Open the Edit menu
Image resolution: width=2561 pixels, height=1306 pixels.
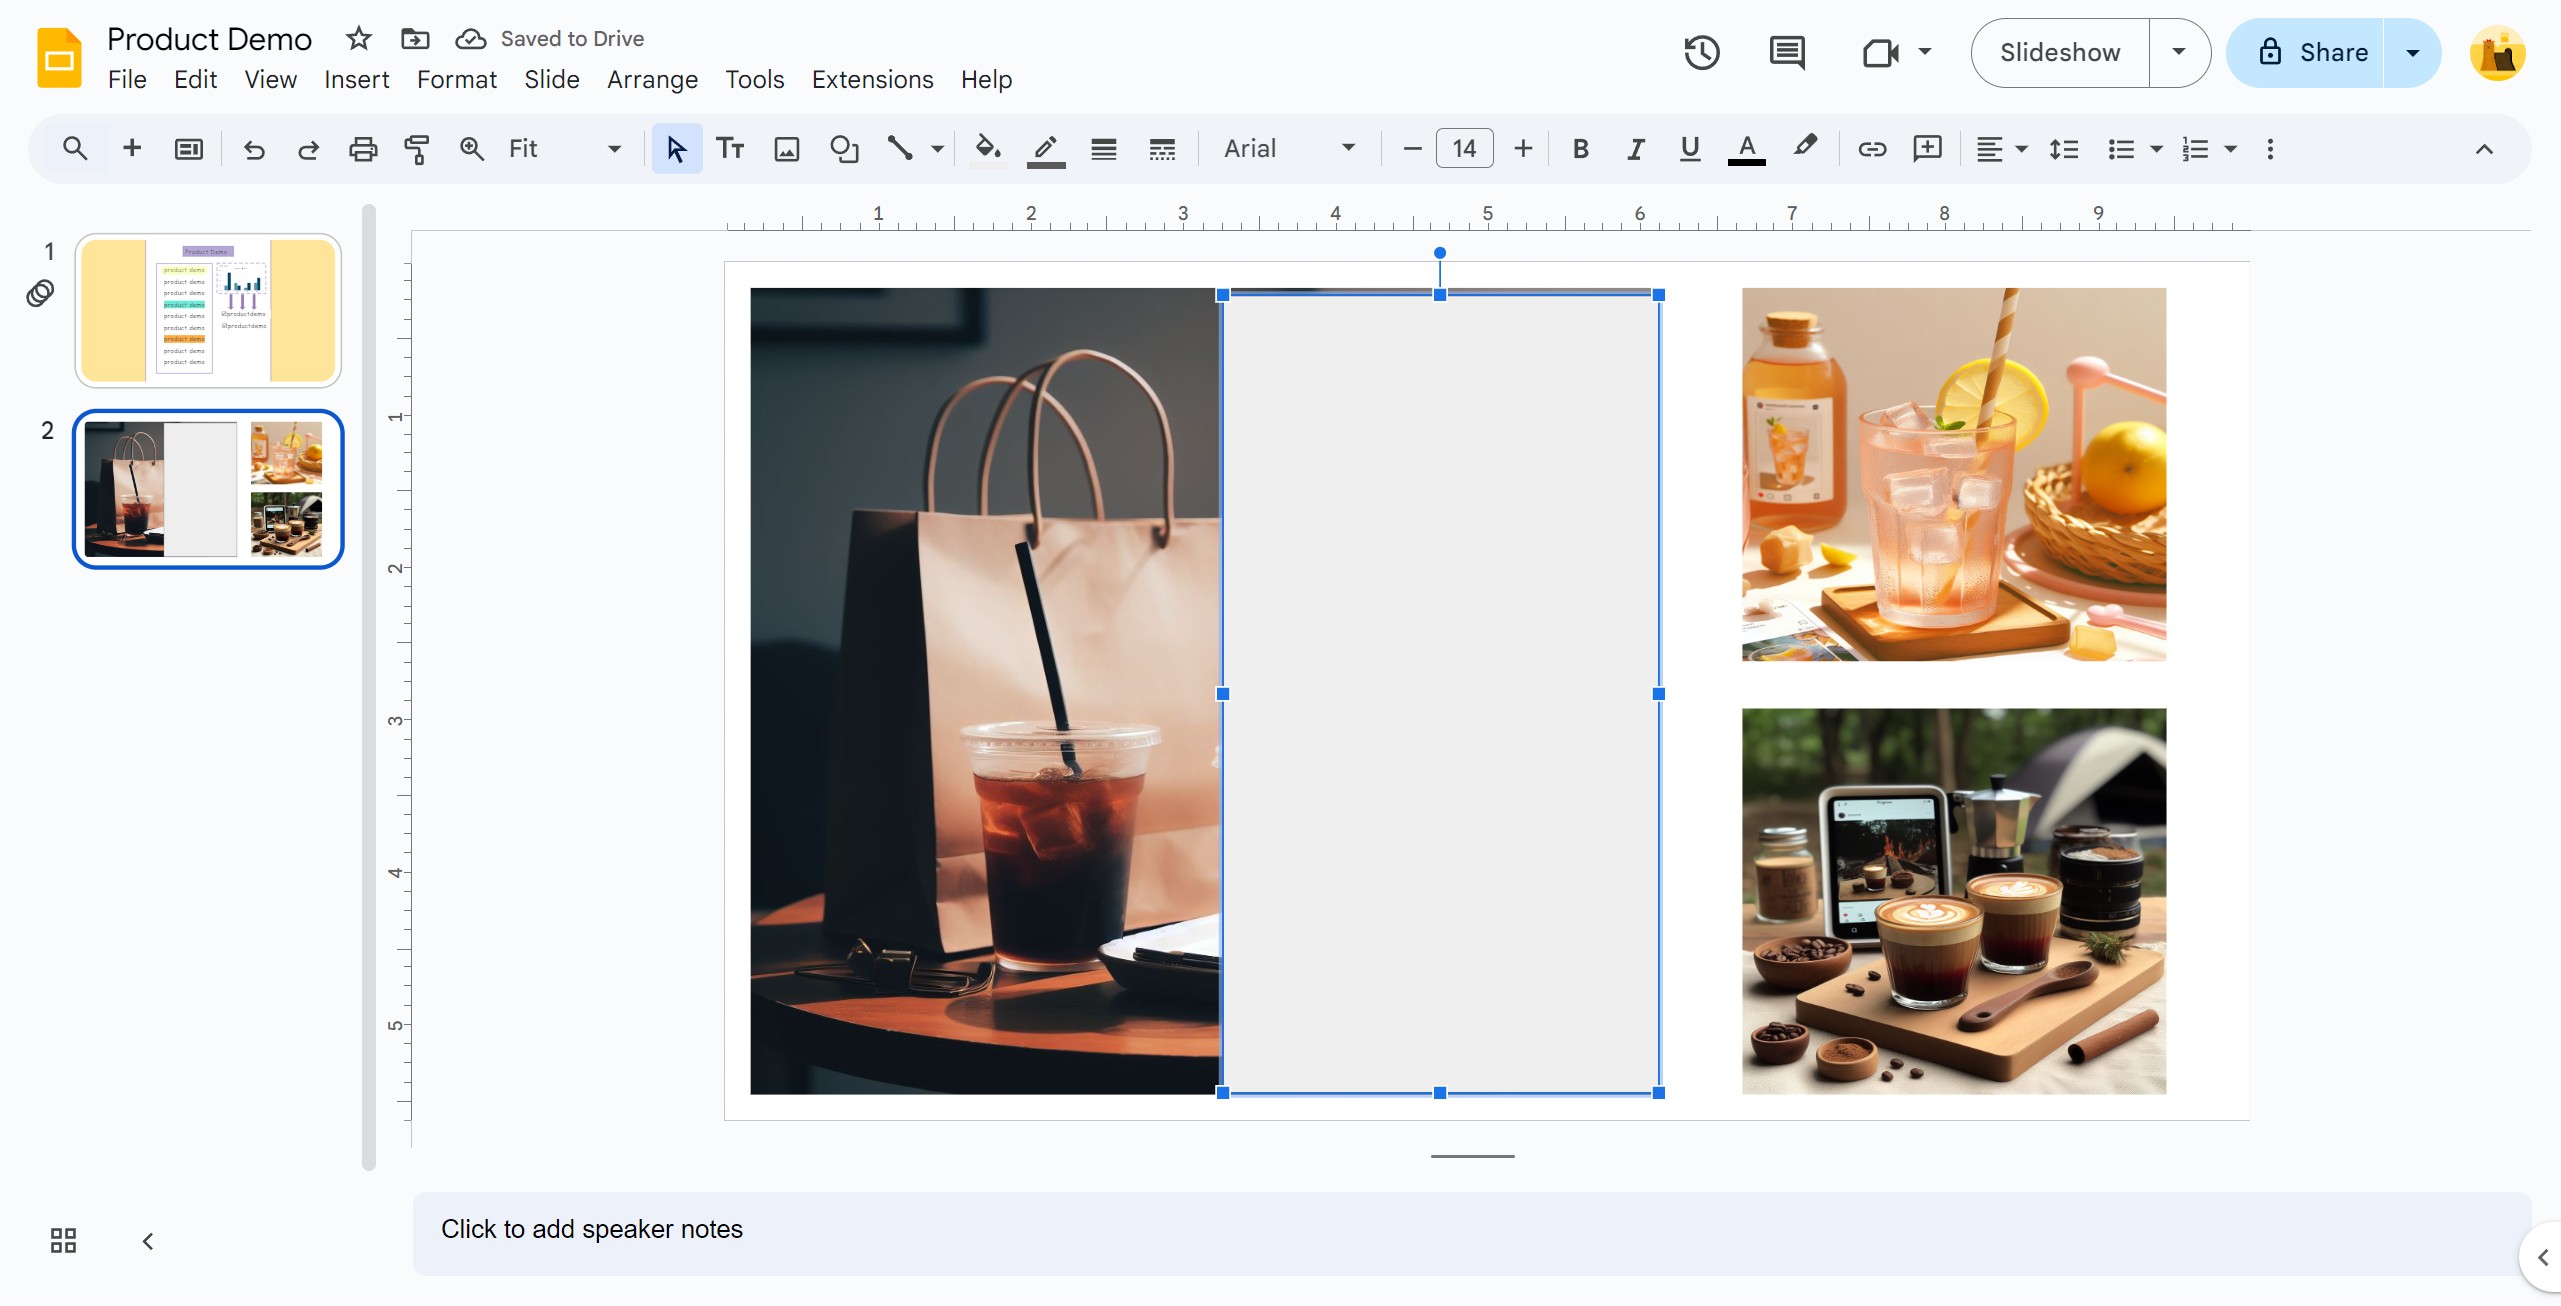[195, 80]
